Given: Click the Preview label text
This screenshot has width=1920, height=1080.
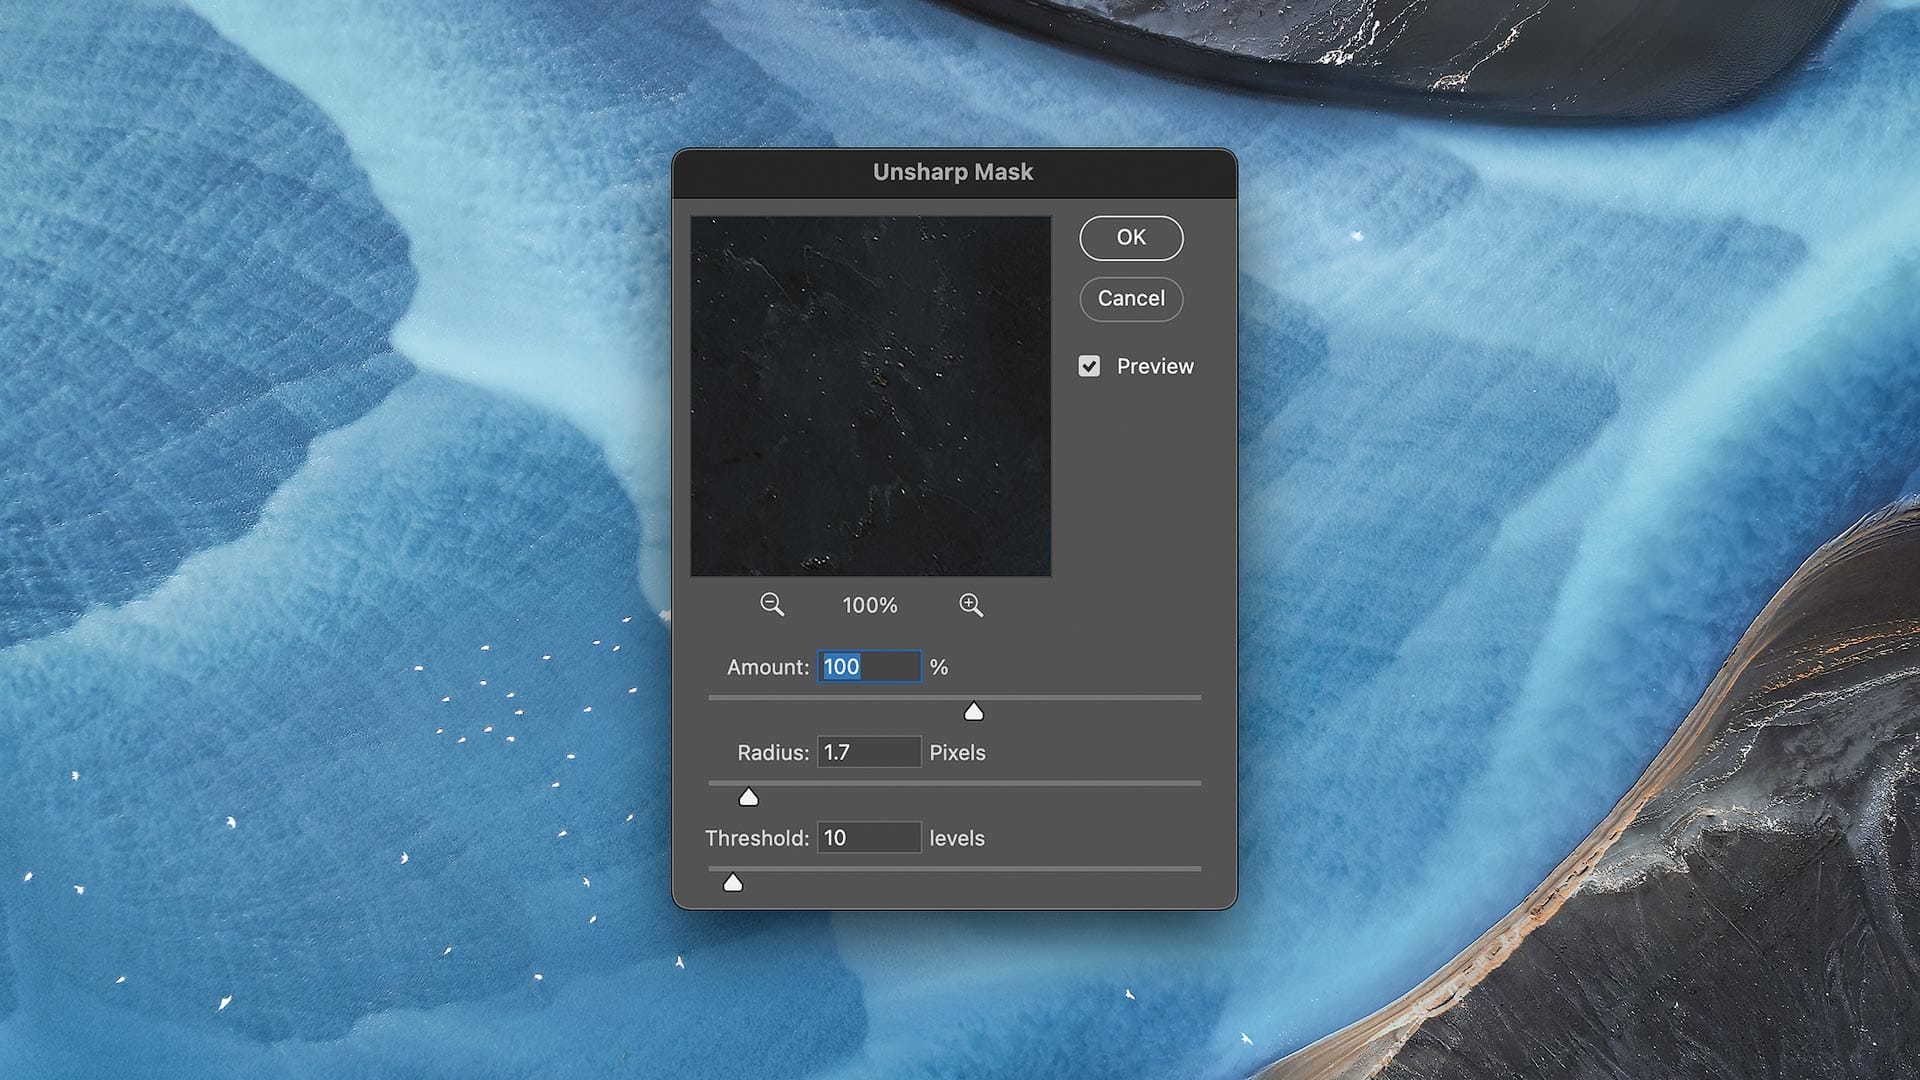Looking at the screenshot, I should (1155, 366).
